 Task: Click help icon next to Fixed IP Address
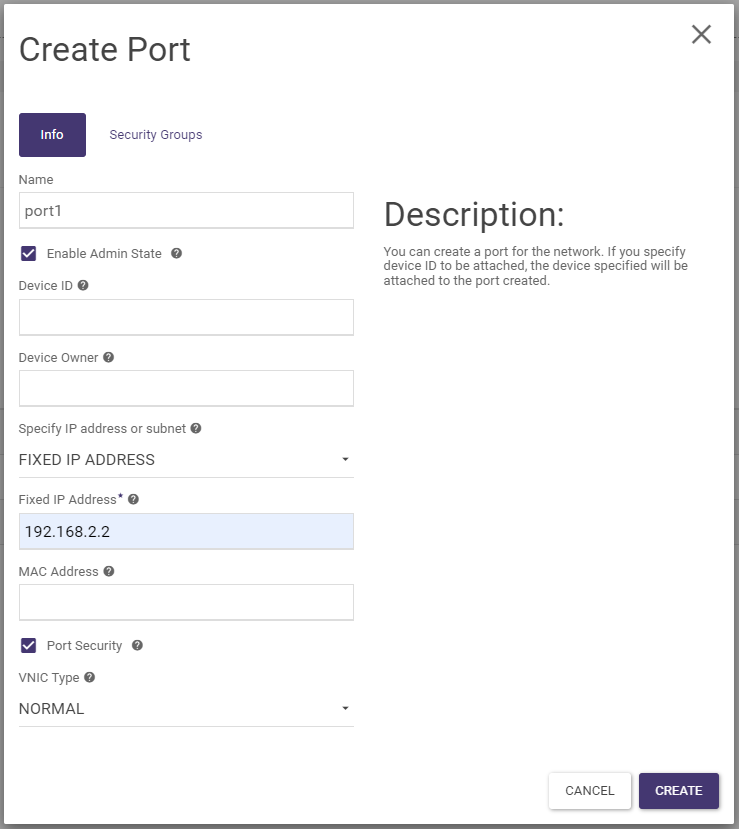[133, 499]
